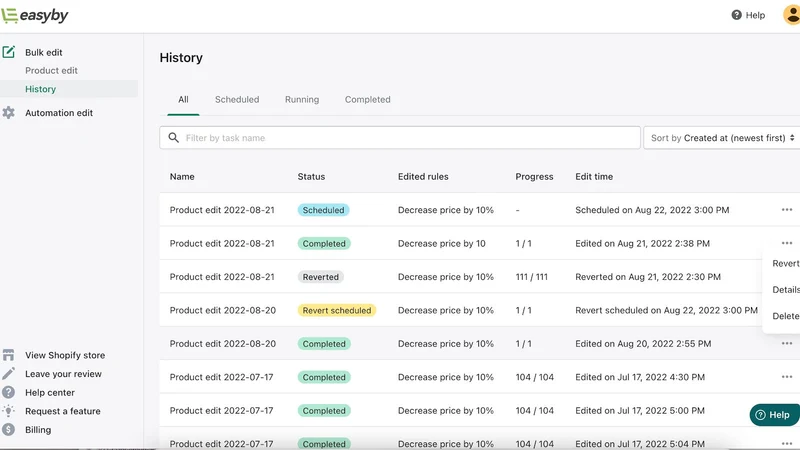Open more options for Aug 20 2:55 PM row

787,344
